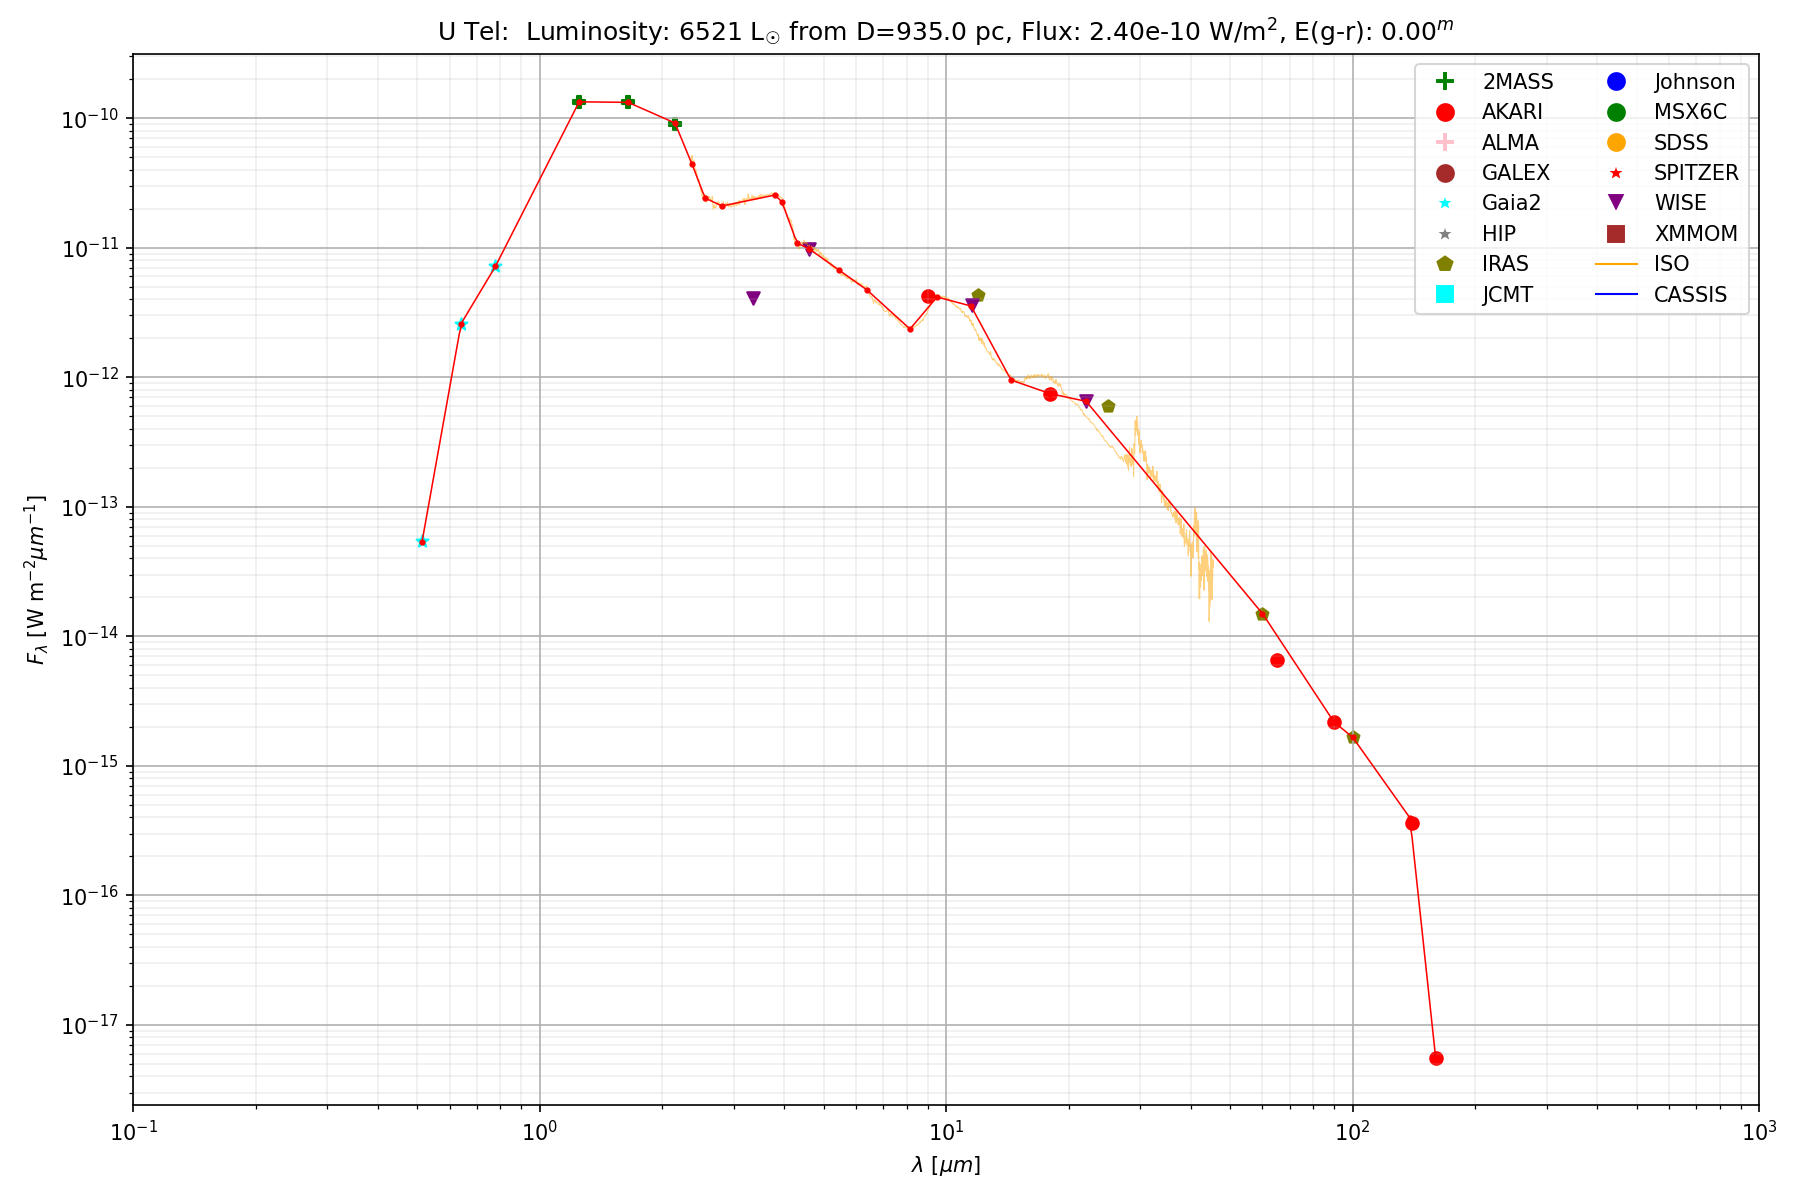
Task: Click the U Tel plot title
Action: [x=945, y=32]
